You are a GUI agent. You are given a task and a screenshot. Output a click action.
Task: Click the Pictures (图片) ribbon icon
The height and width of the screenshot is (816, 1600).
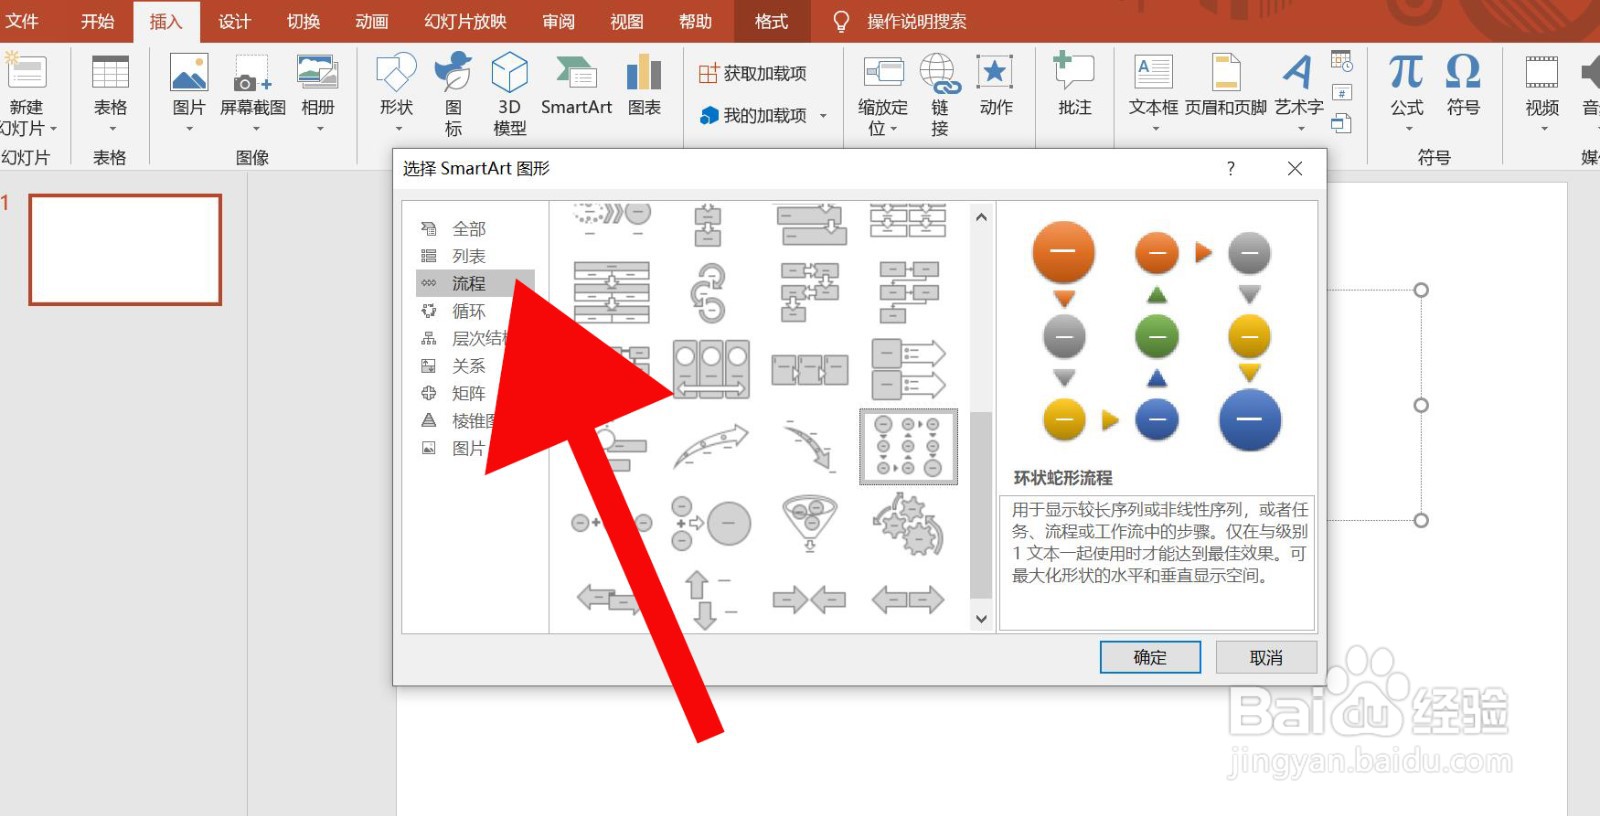189,72
